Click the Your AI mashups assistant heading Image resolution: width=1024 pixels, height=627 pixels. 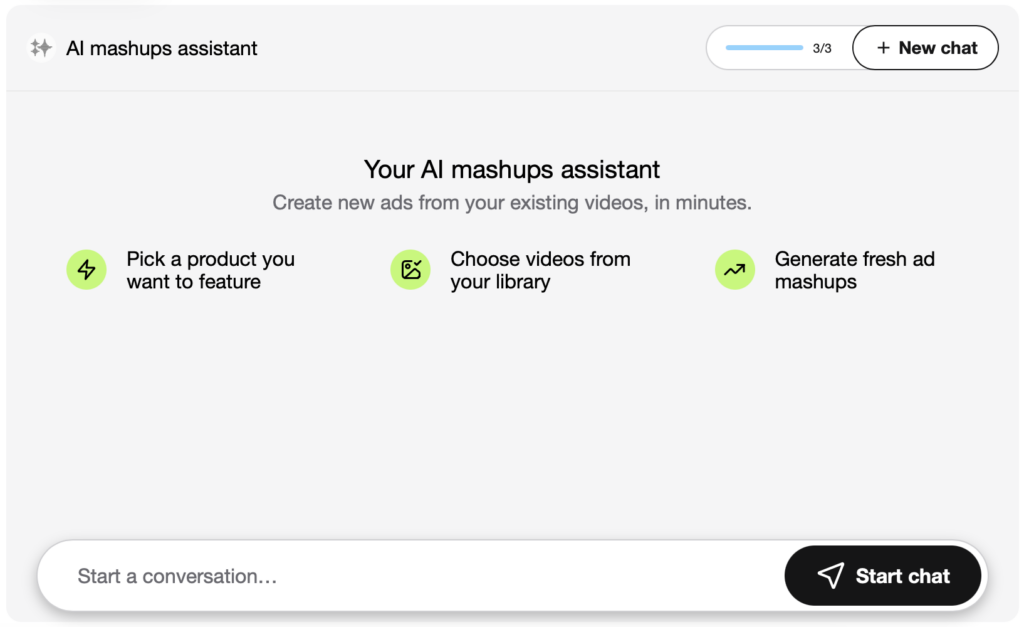[x=511, y=169]
